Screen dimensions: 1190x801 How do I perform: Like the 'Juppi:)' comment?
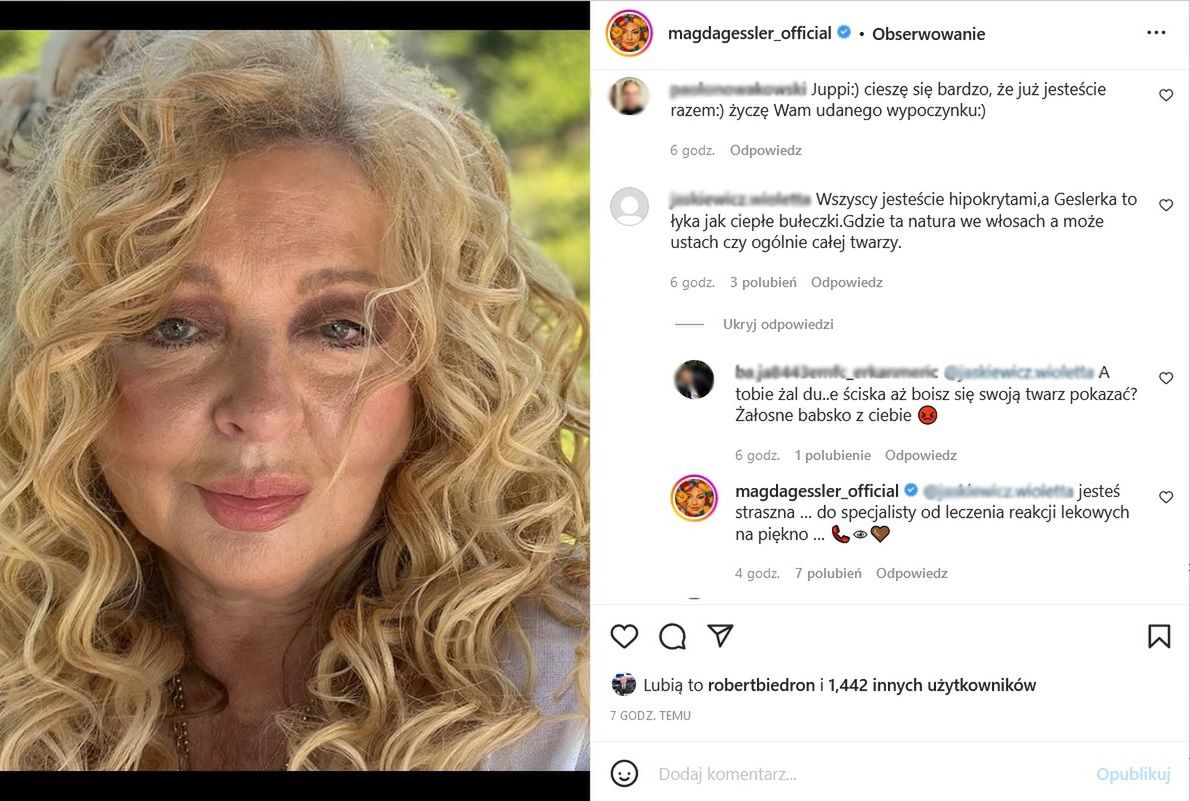point(1165,95)
